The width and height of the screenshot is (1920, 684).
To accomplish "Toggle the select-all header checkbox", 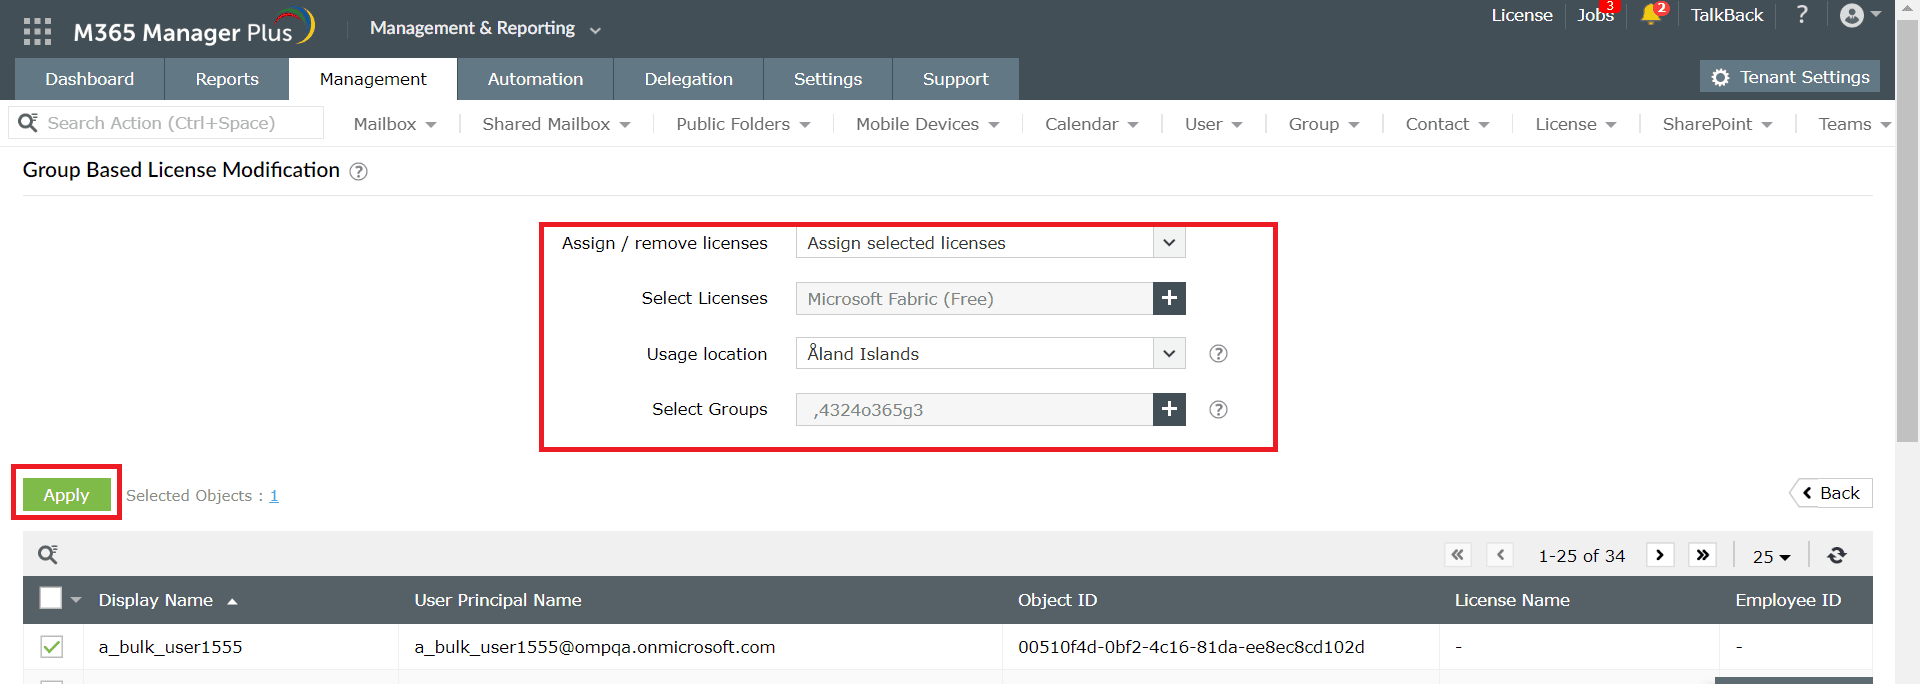I will click(50, 598).
